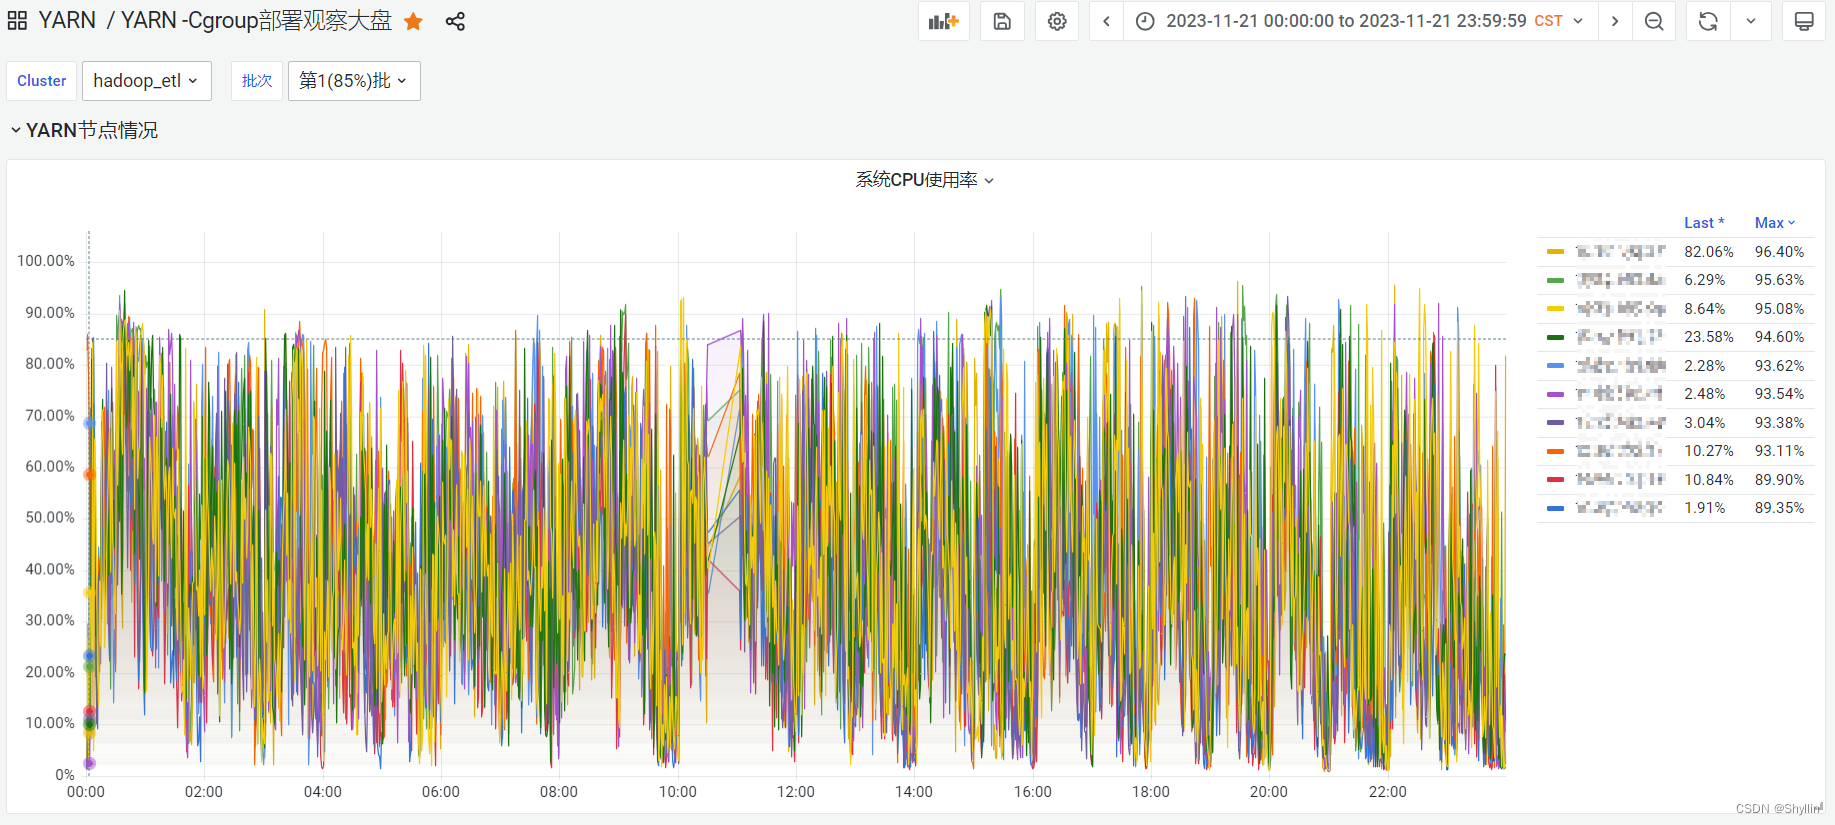Screen dimensions: 1835x825
Task: Click the YARN breadcrumb link
Action: (67, 21)
